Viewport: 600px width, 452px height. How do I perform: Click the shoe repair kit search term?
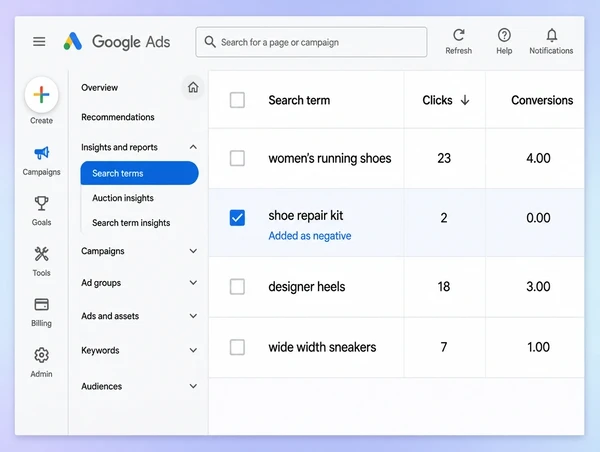305,215
